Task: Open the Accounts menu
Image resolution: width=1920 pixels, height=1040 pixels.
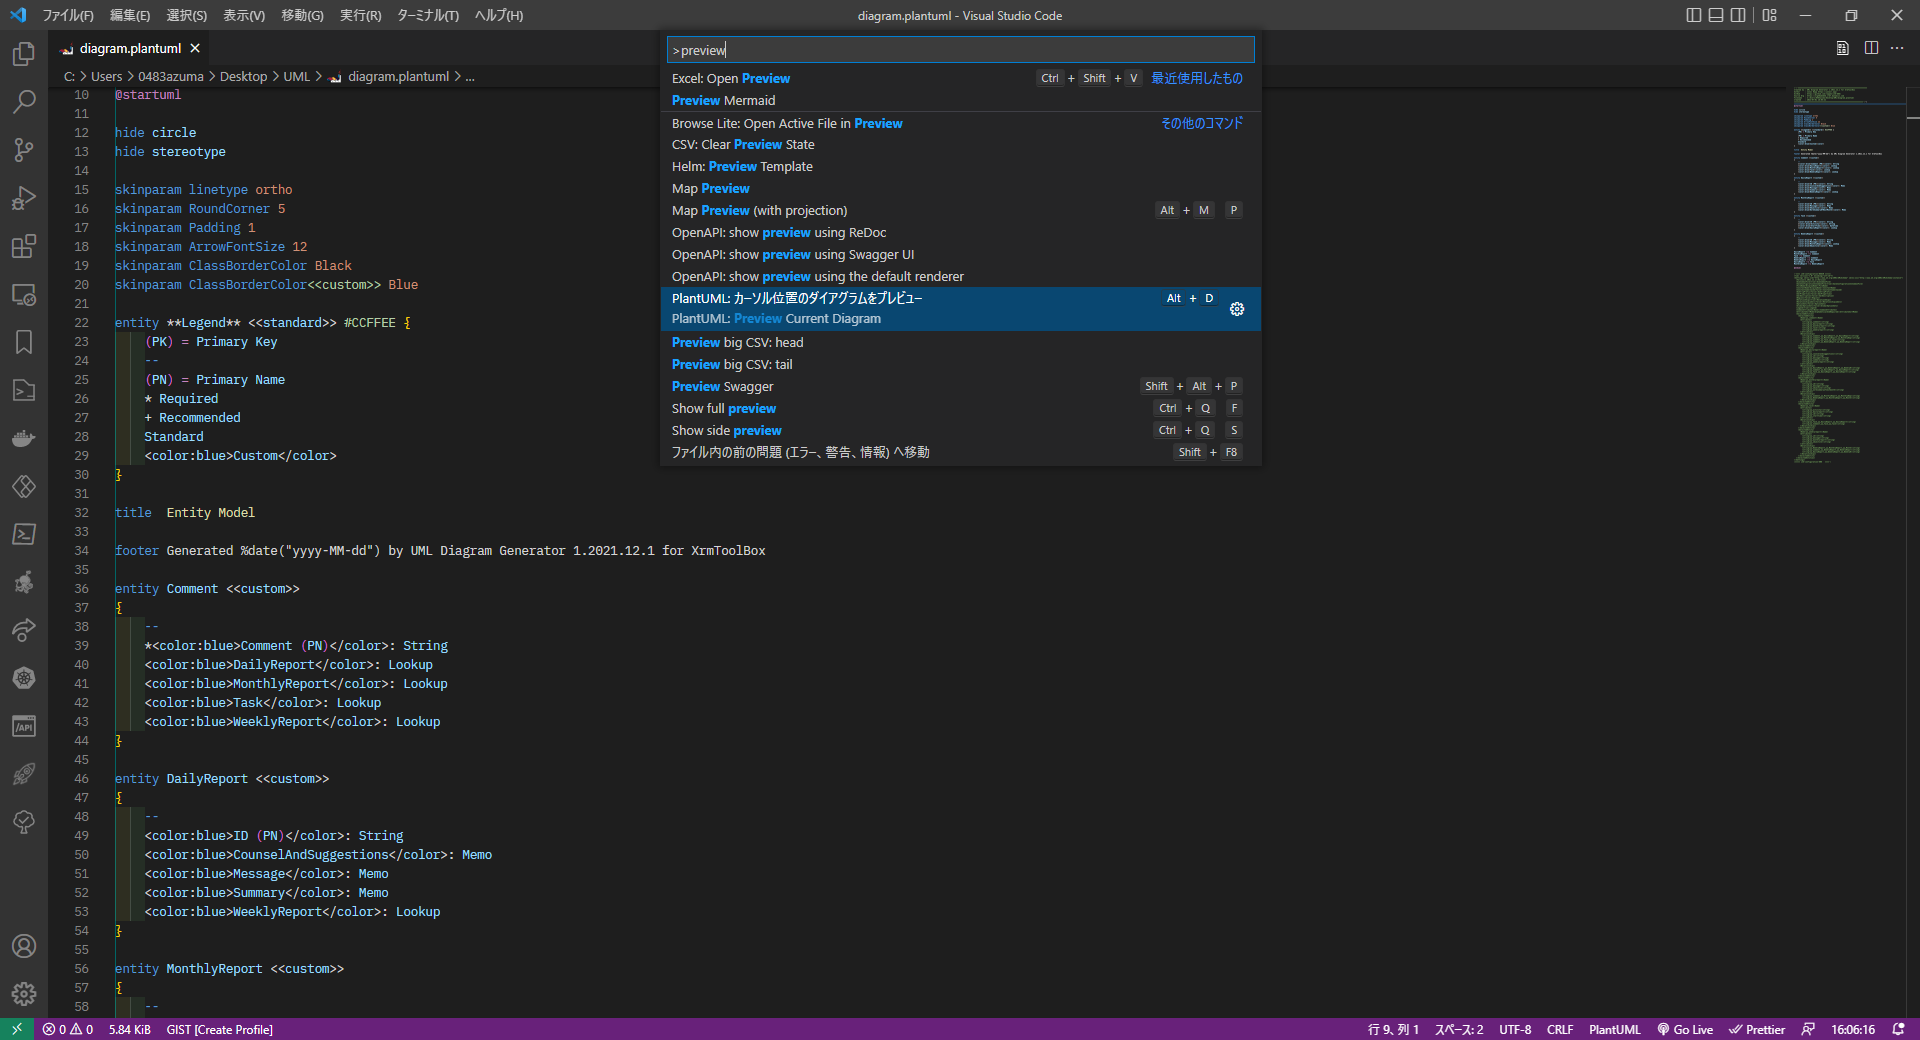Action: [x=24, y=946]
